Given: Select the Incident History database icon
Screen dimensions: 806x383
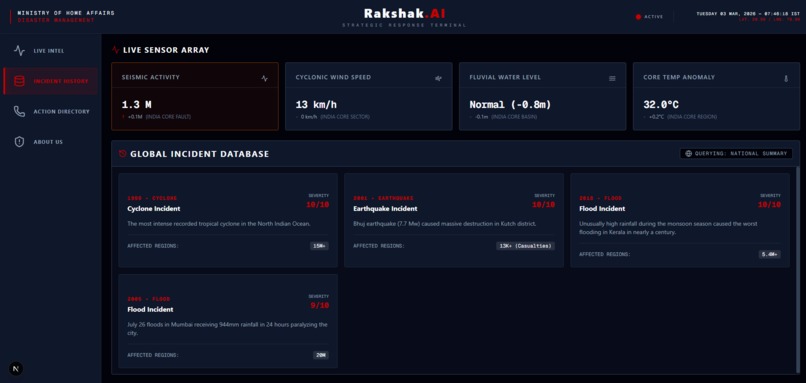Looking at the screenshot, I should click(x=20, y=81).
